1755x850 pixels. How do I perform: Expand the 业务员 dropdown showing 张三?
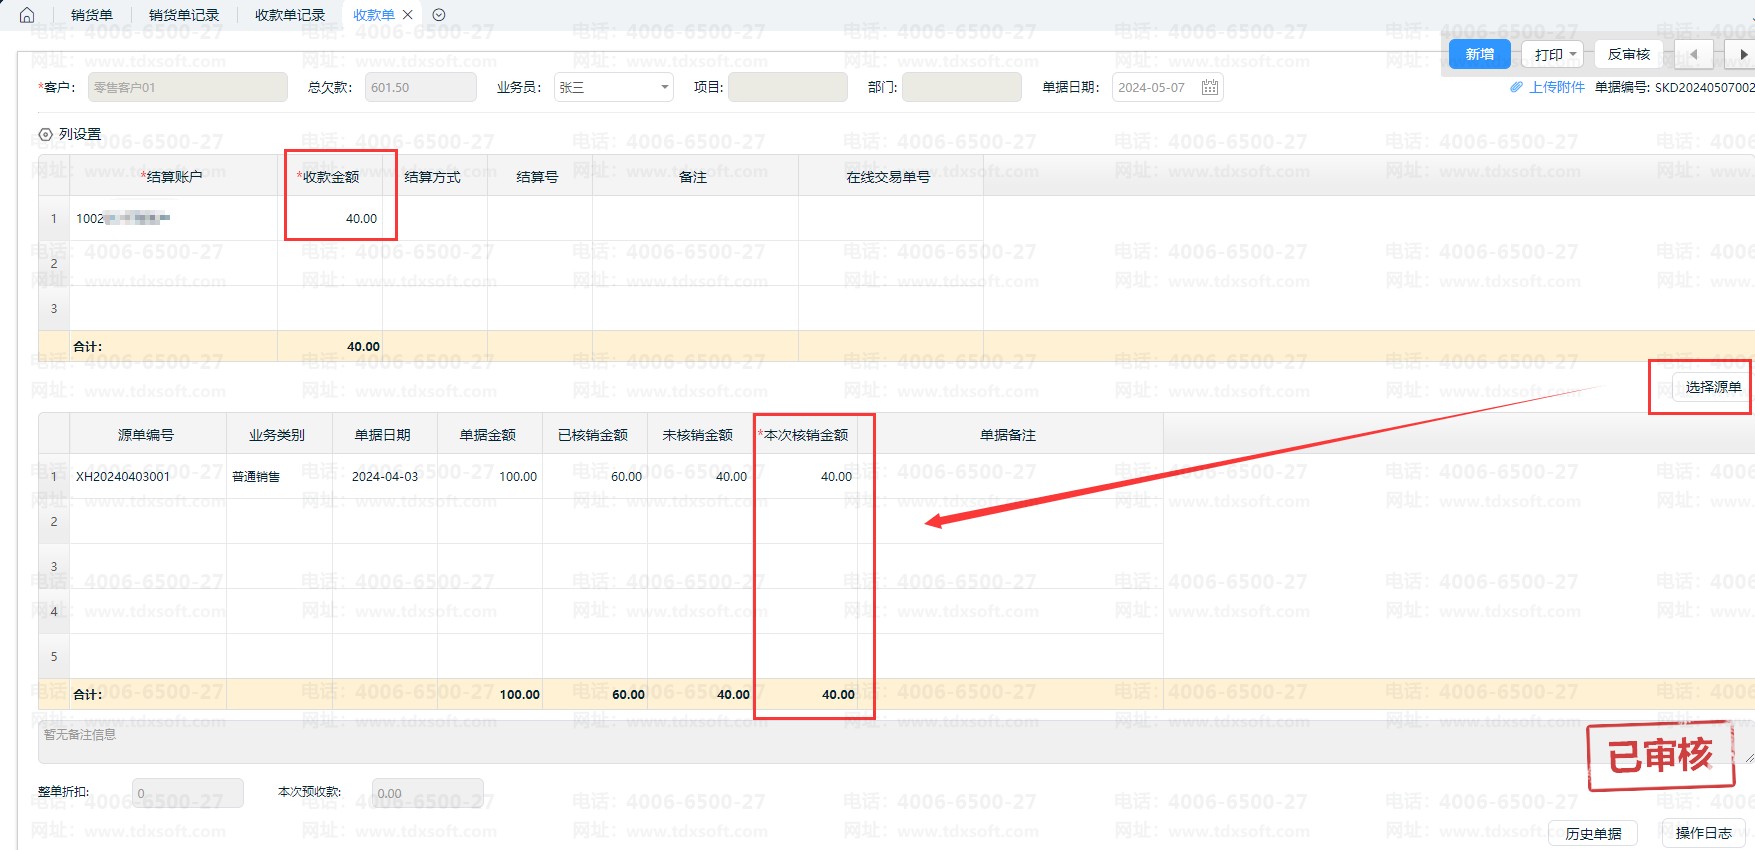point(664,88)
